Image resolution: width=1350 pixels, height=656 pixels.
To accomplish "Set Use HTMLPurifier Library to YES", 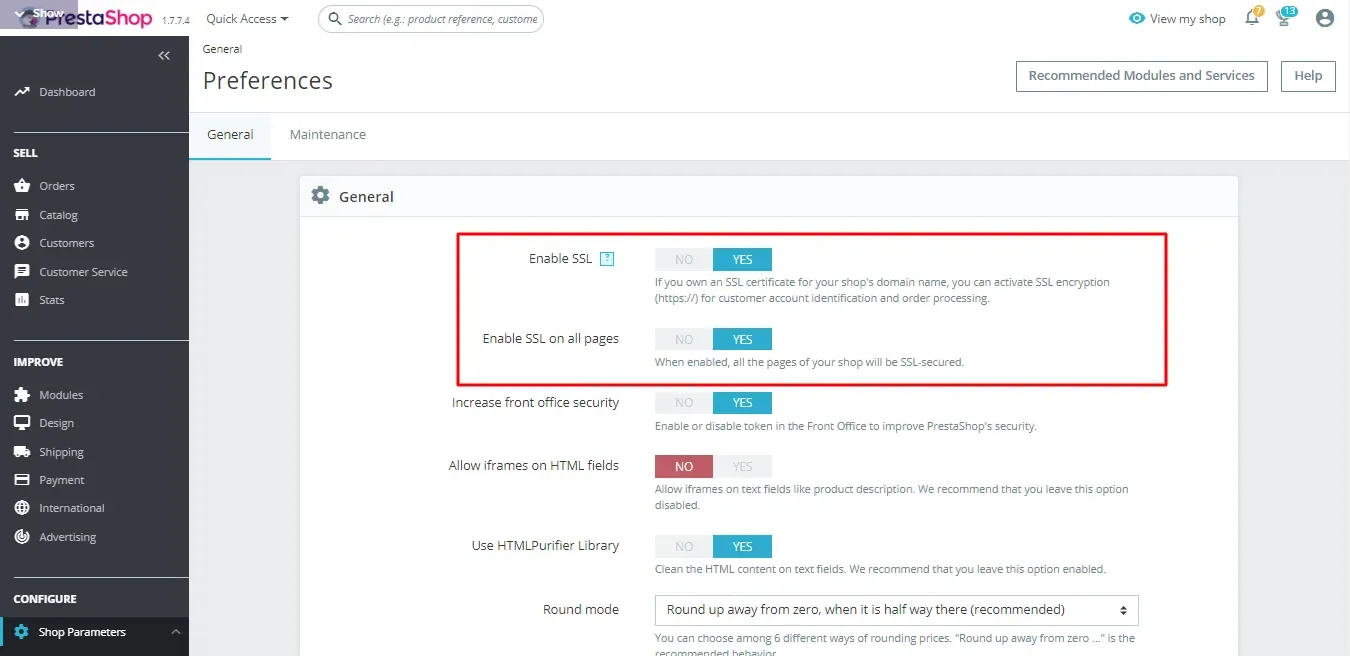I will [742, 546].
